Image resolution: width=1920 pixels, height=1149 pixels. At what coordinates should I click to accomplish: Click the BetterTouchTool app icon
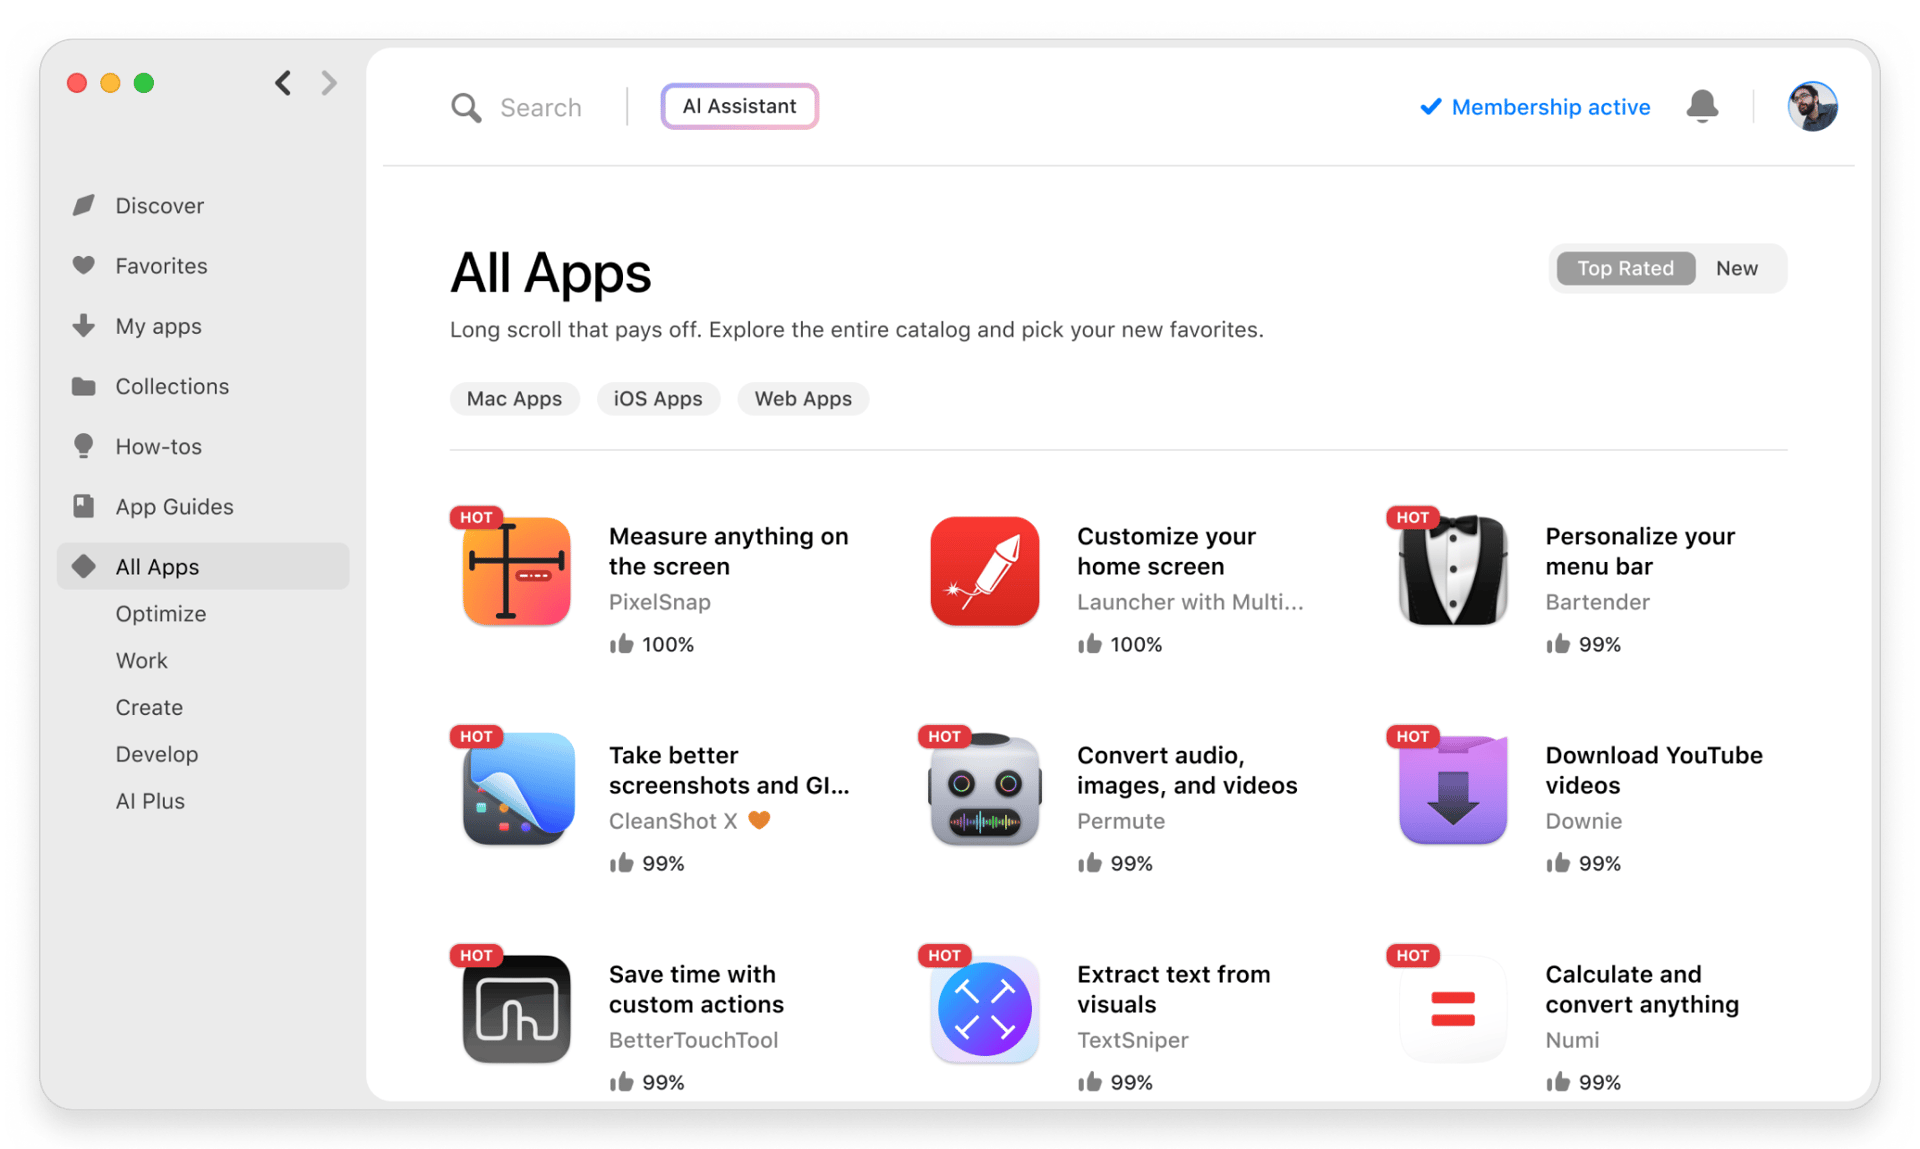(x=515, y=1009)
